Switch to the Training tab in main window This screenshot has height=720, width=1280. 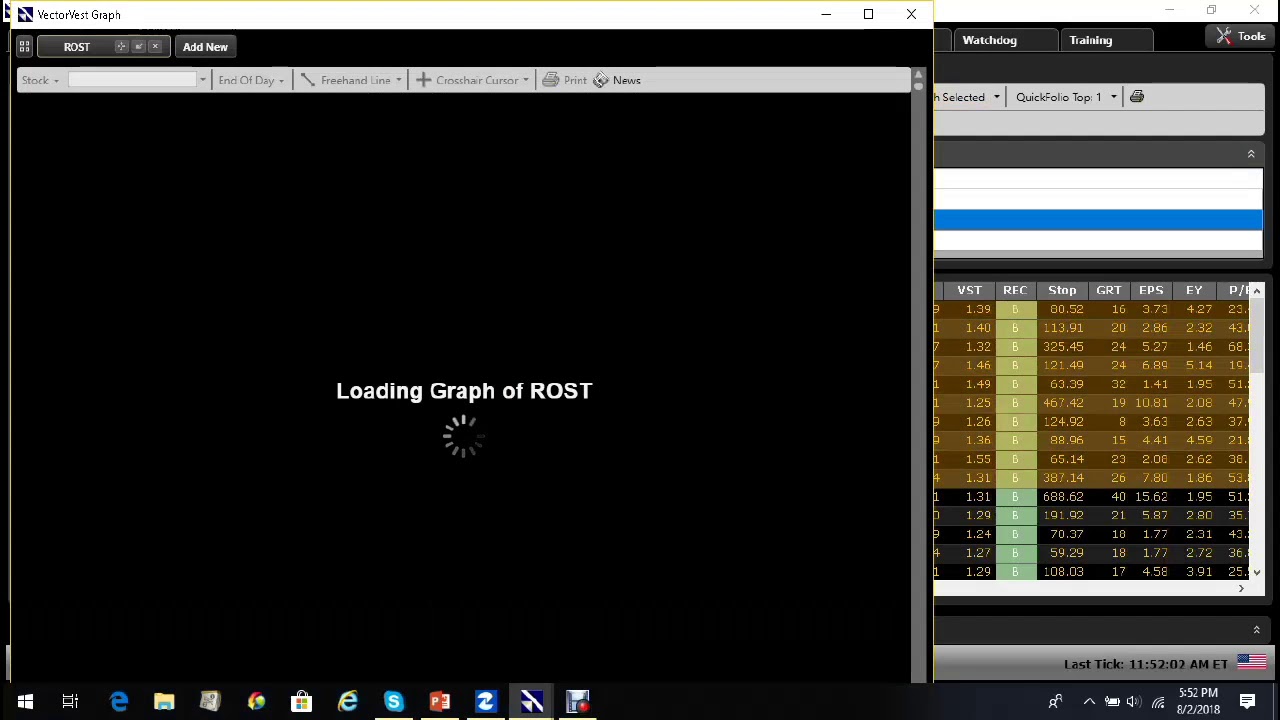pyautogui.click(x=1090, y=40)
